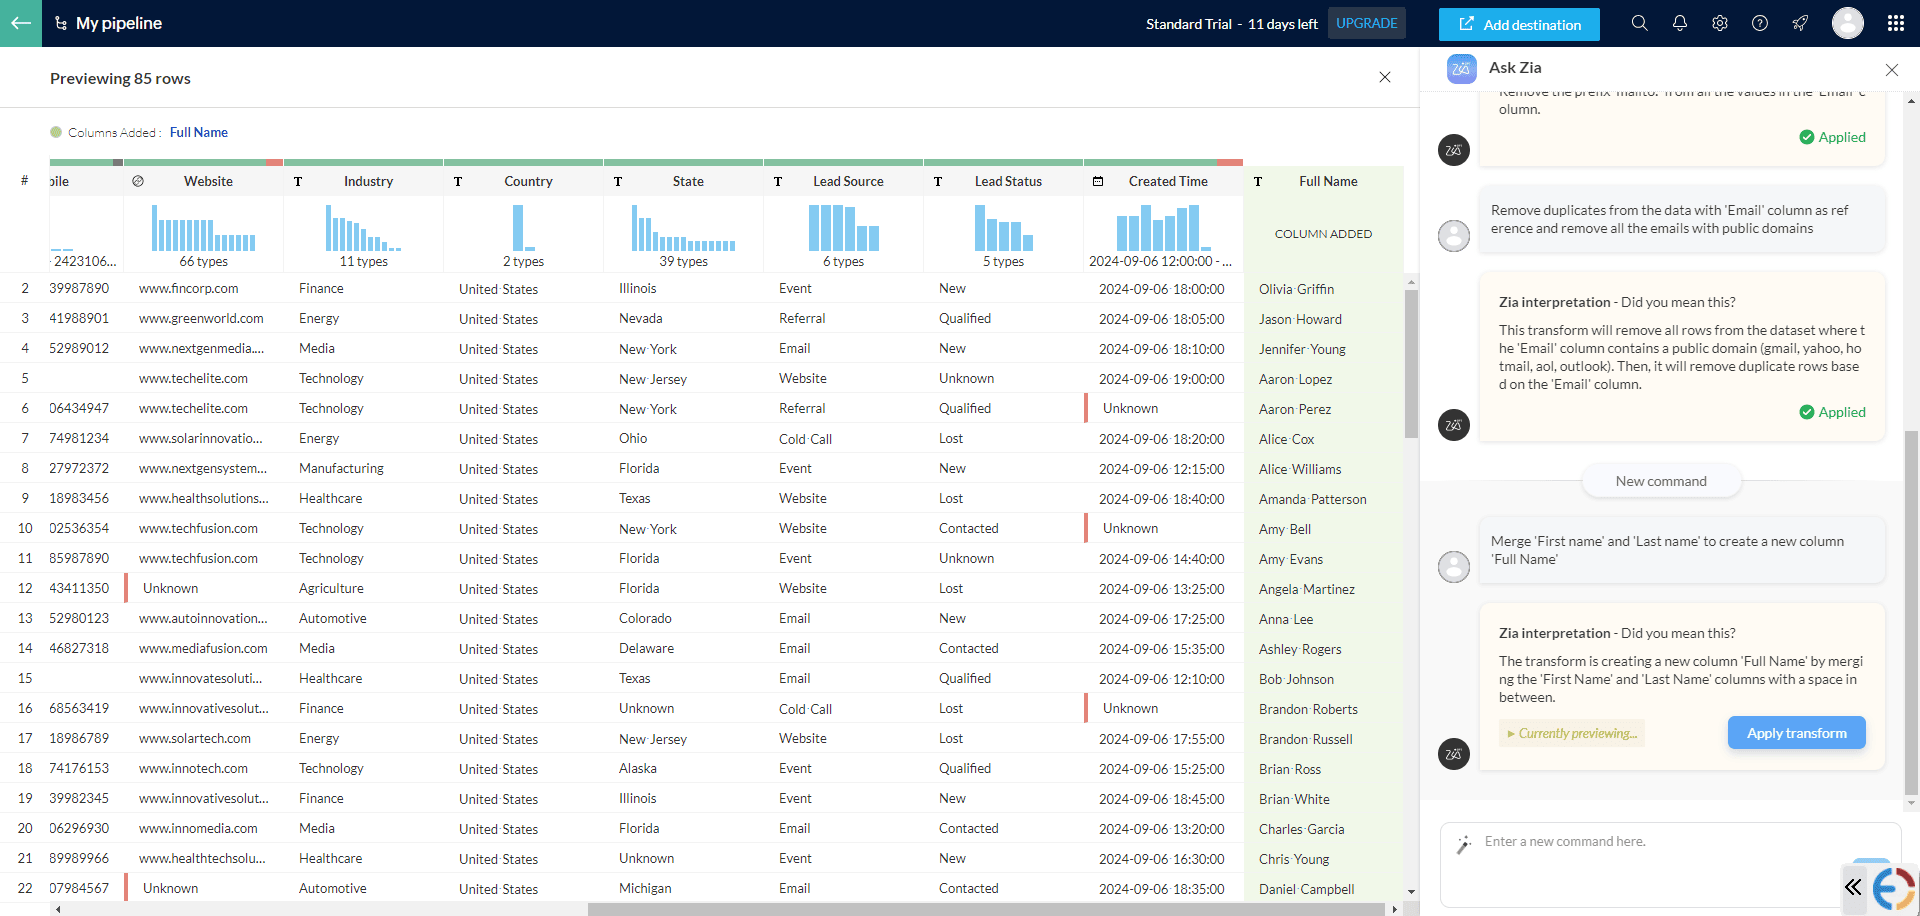The height and width of the screenshot is (916, 1920).
Task: Open the user profile avatar
Action: pos(1847,23)
